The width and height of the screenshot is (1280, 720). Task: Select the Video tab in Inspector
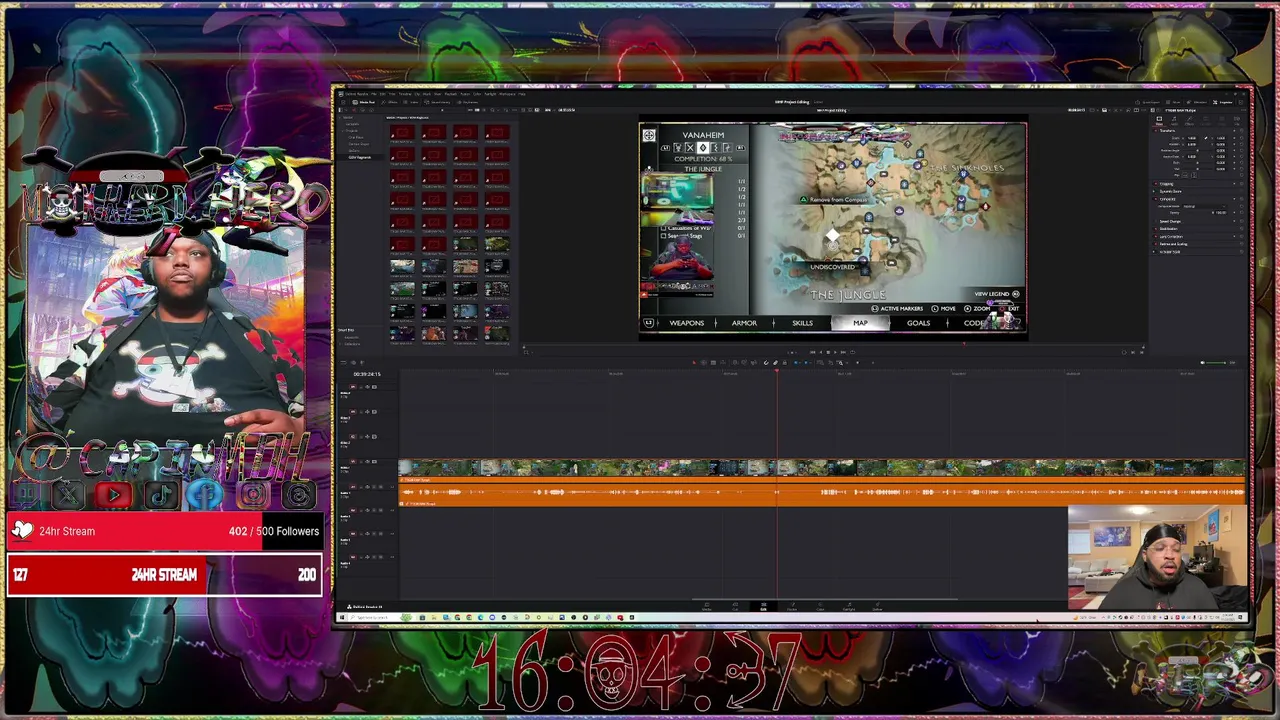point(1159,121)
